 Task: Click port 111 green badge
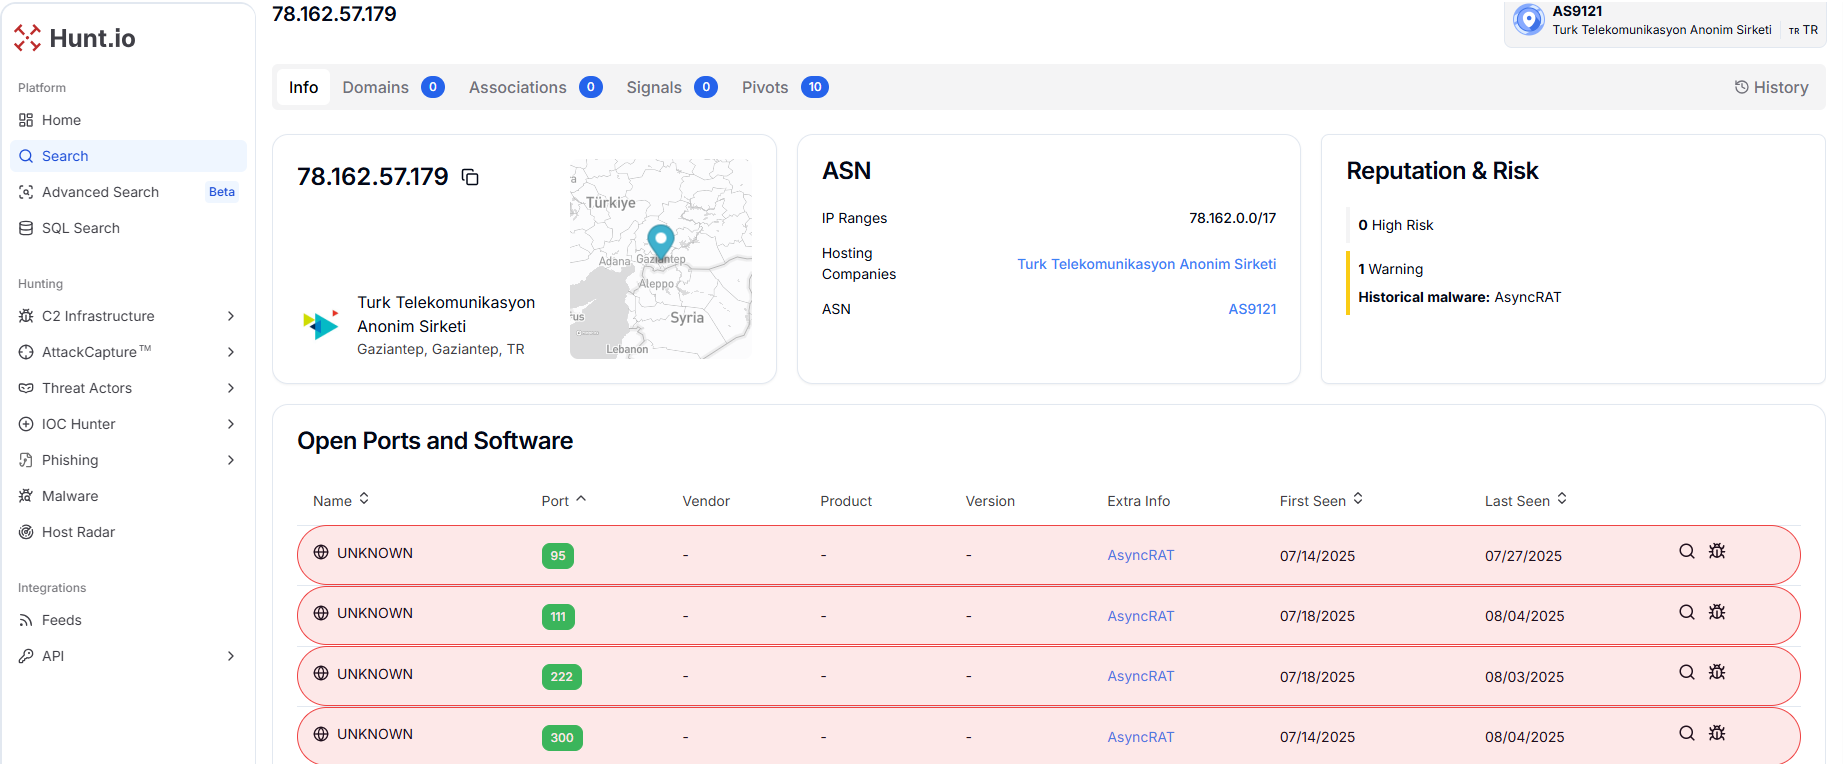point(558,617)
